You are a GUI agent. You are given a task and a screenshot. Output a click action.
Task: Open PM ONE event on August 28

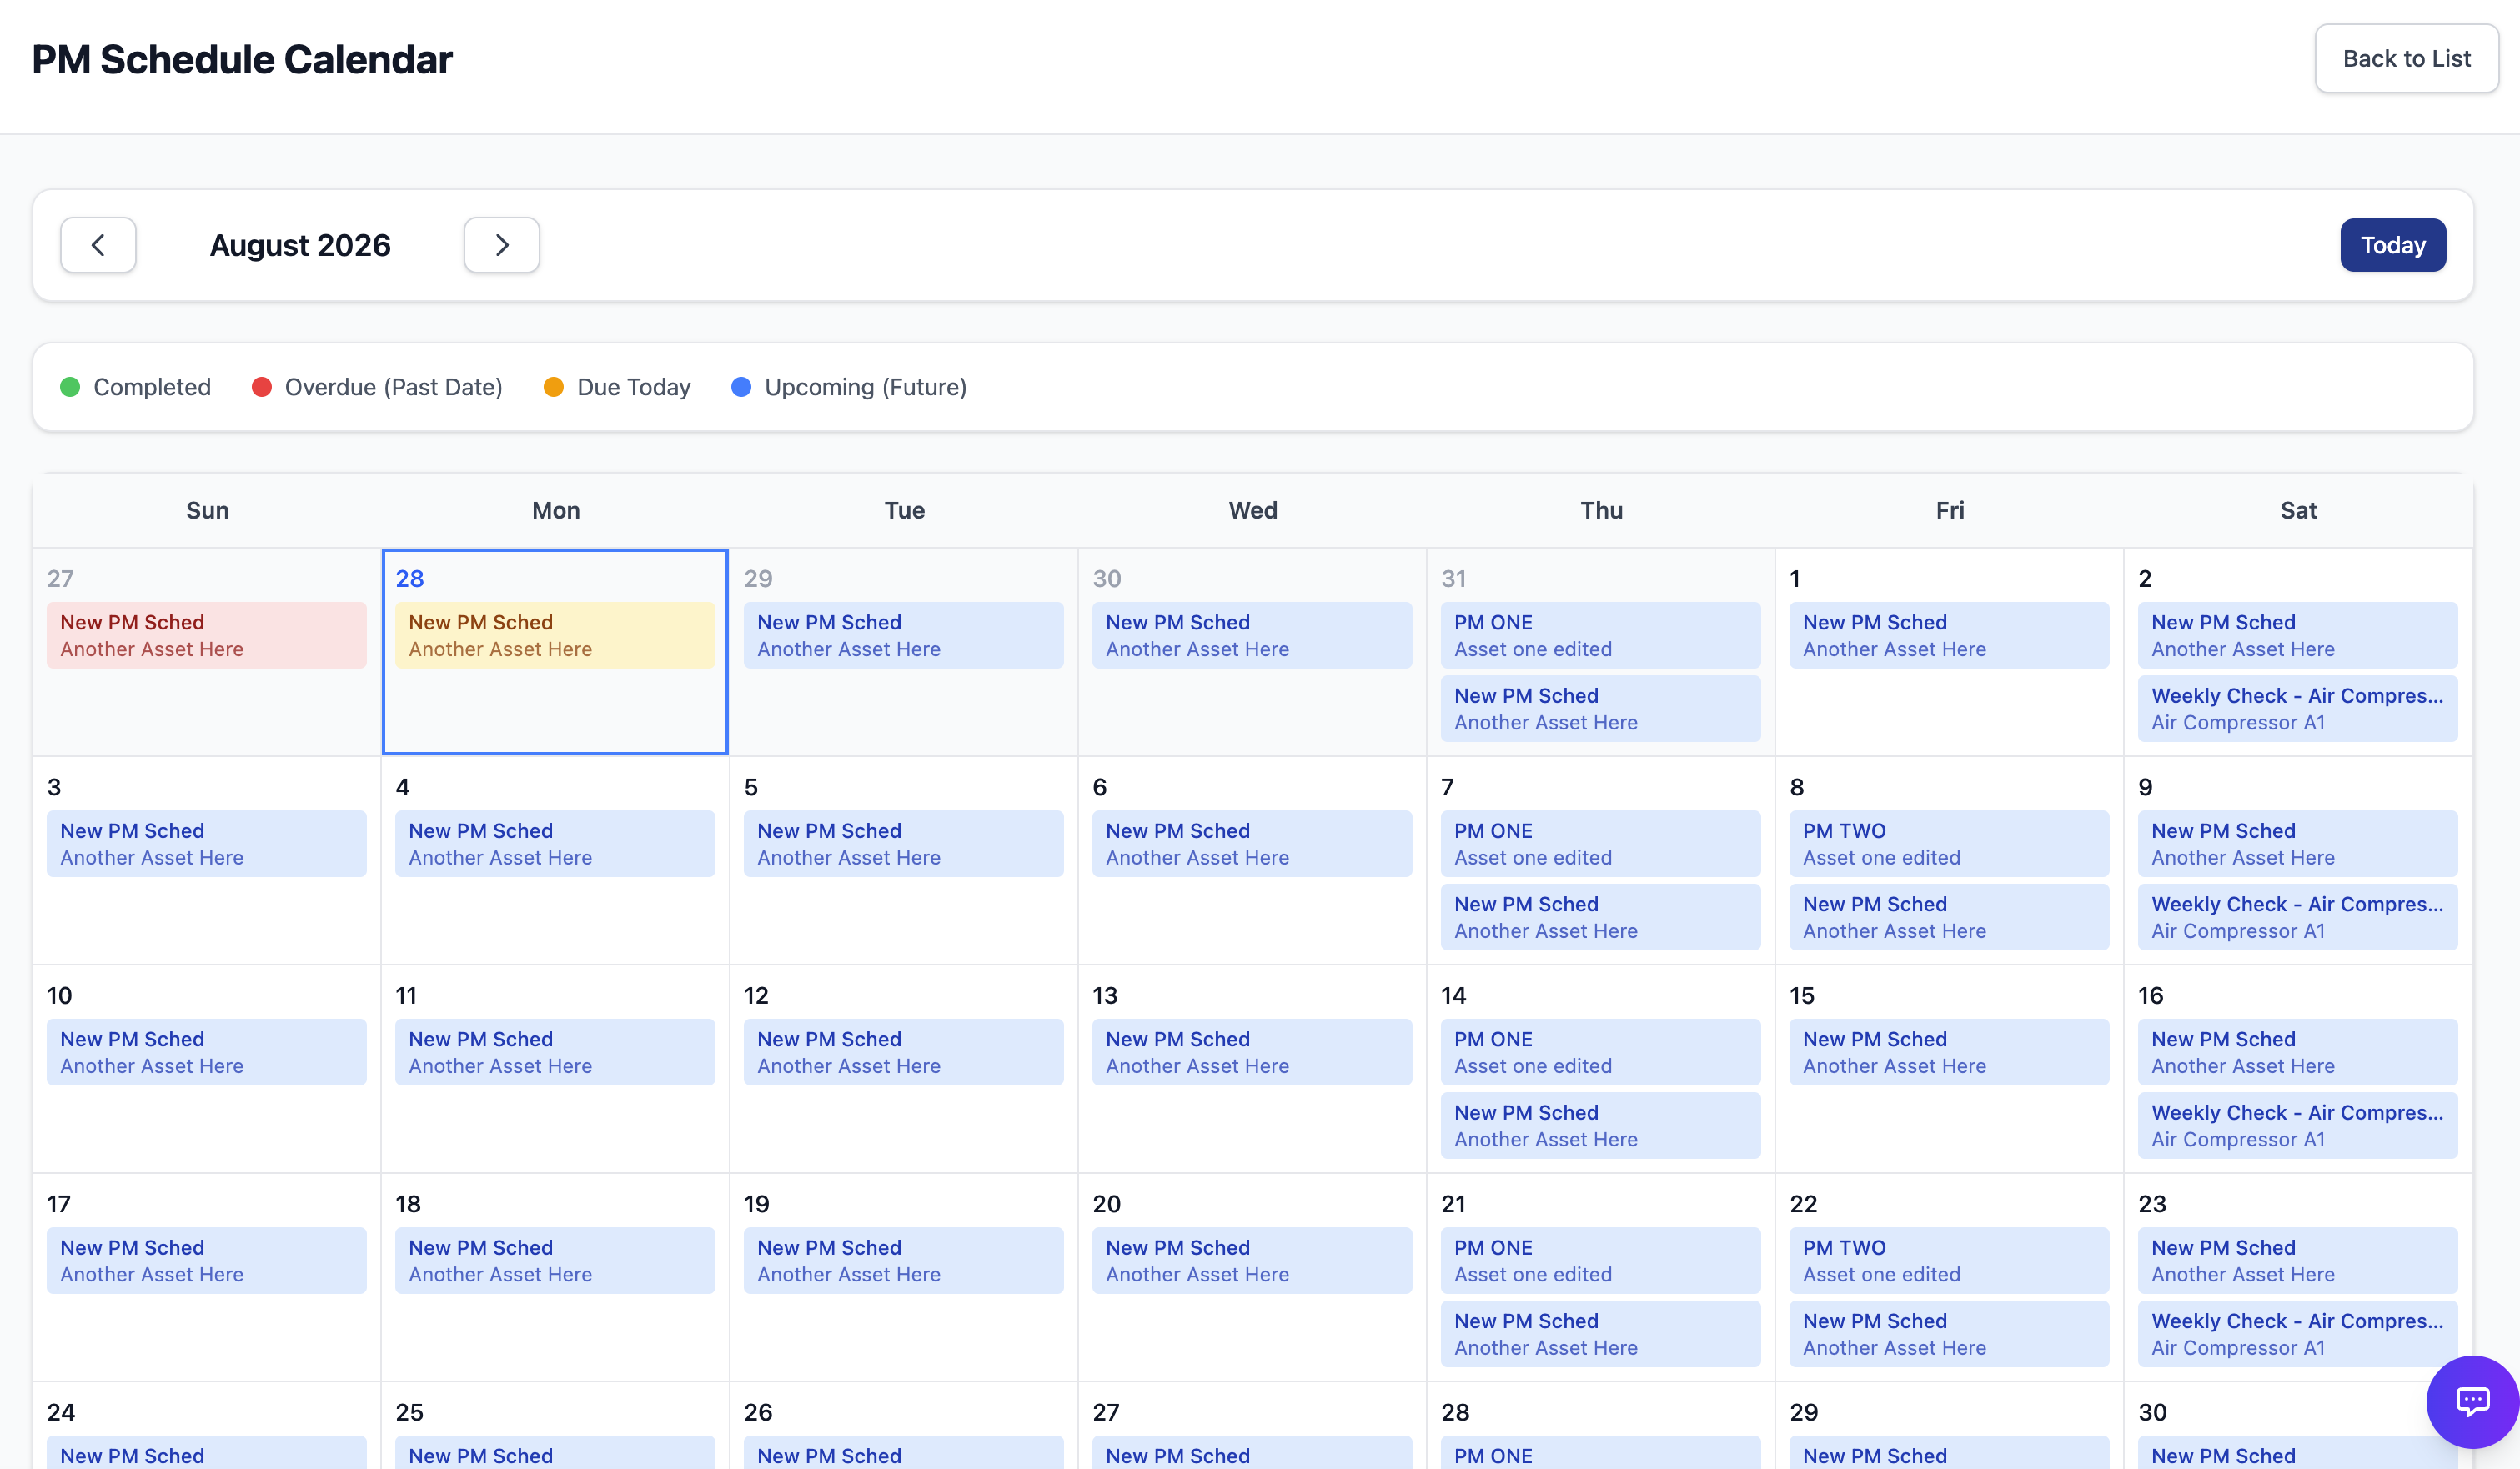pos(1601,1453)
